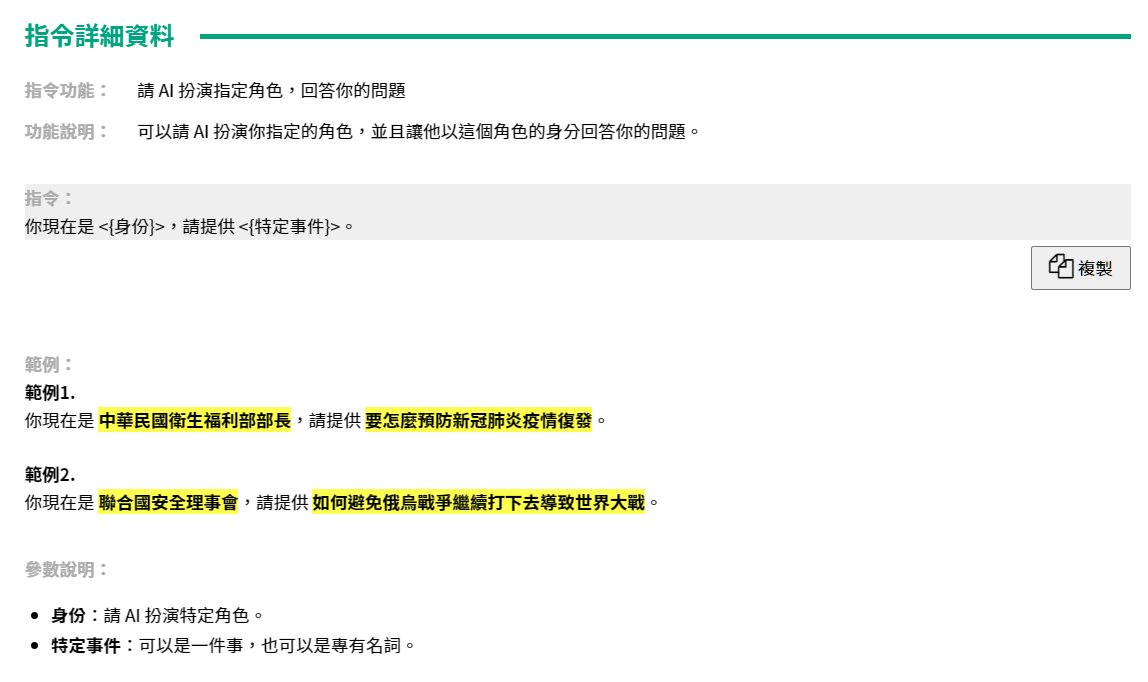
Task: Select the 範例1. heading
Action: pos(50,392)
